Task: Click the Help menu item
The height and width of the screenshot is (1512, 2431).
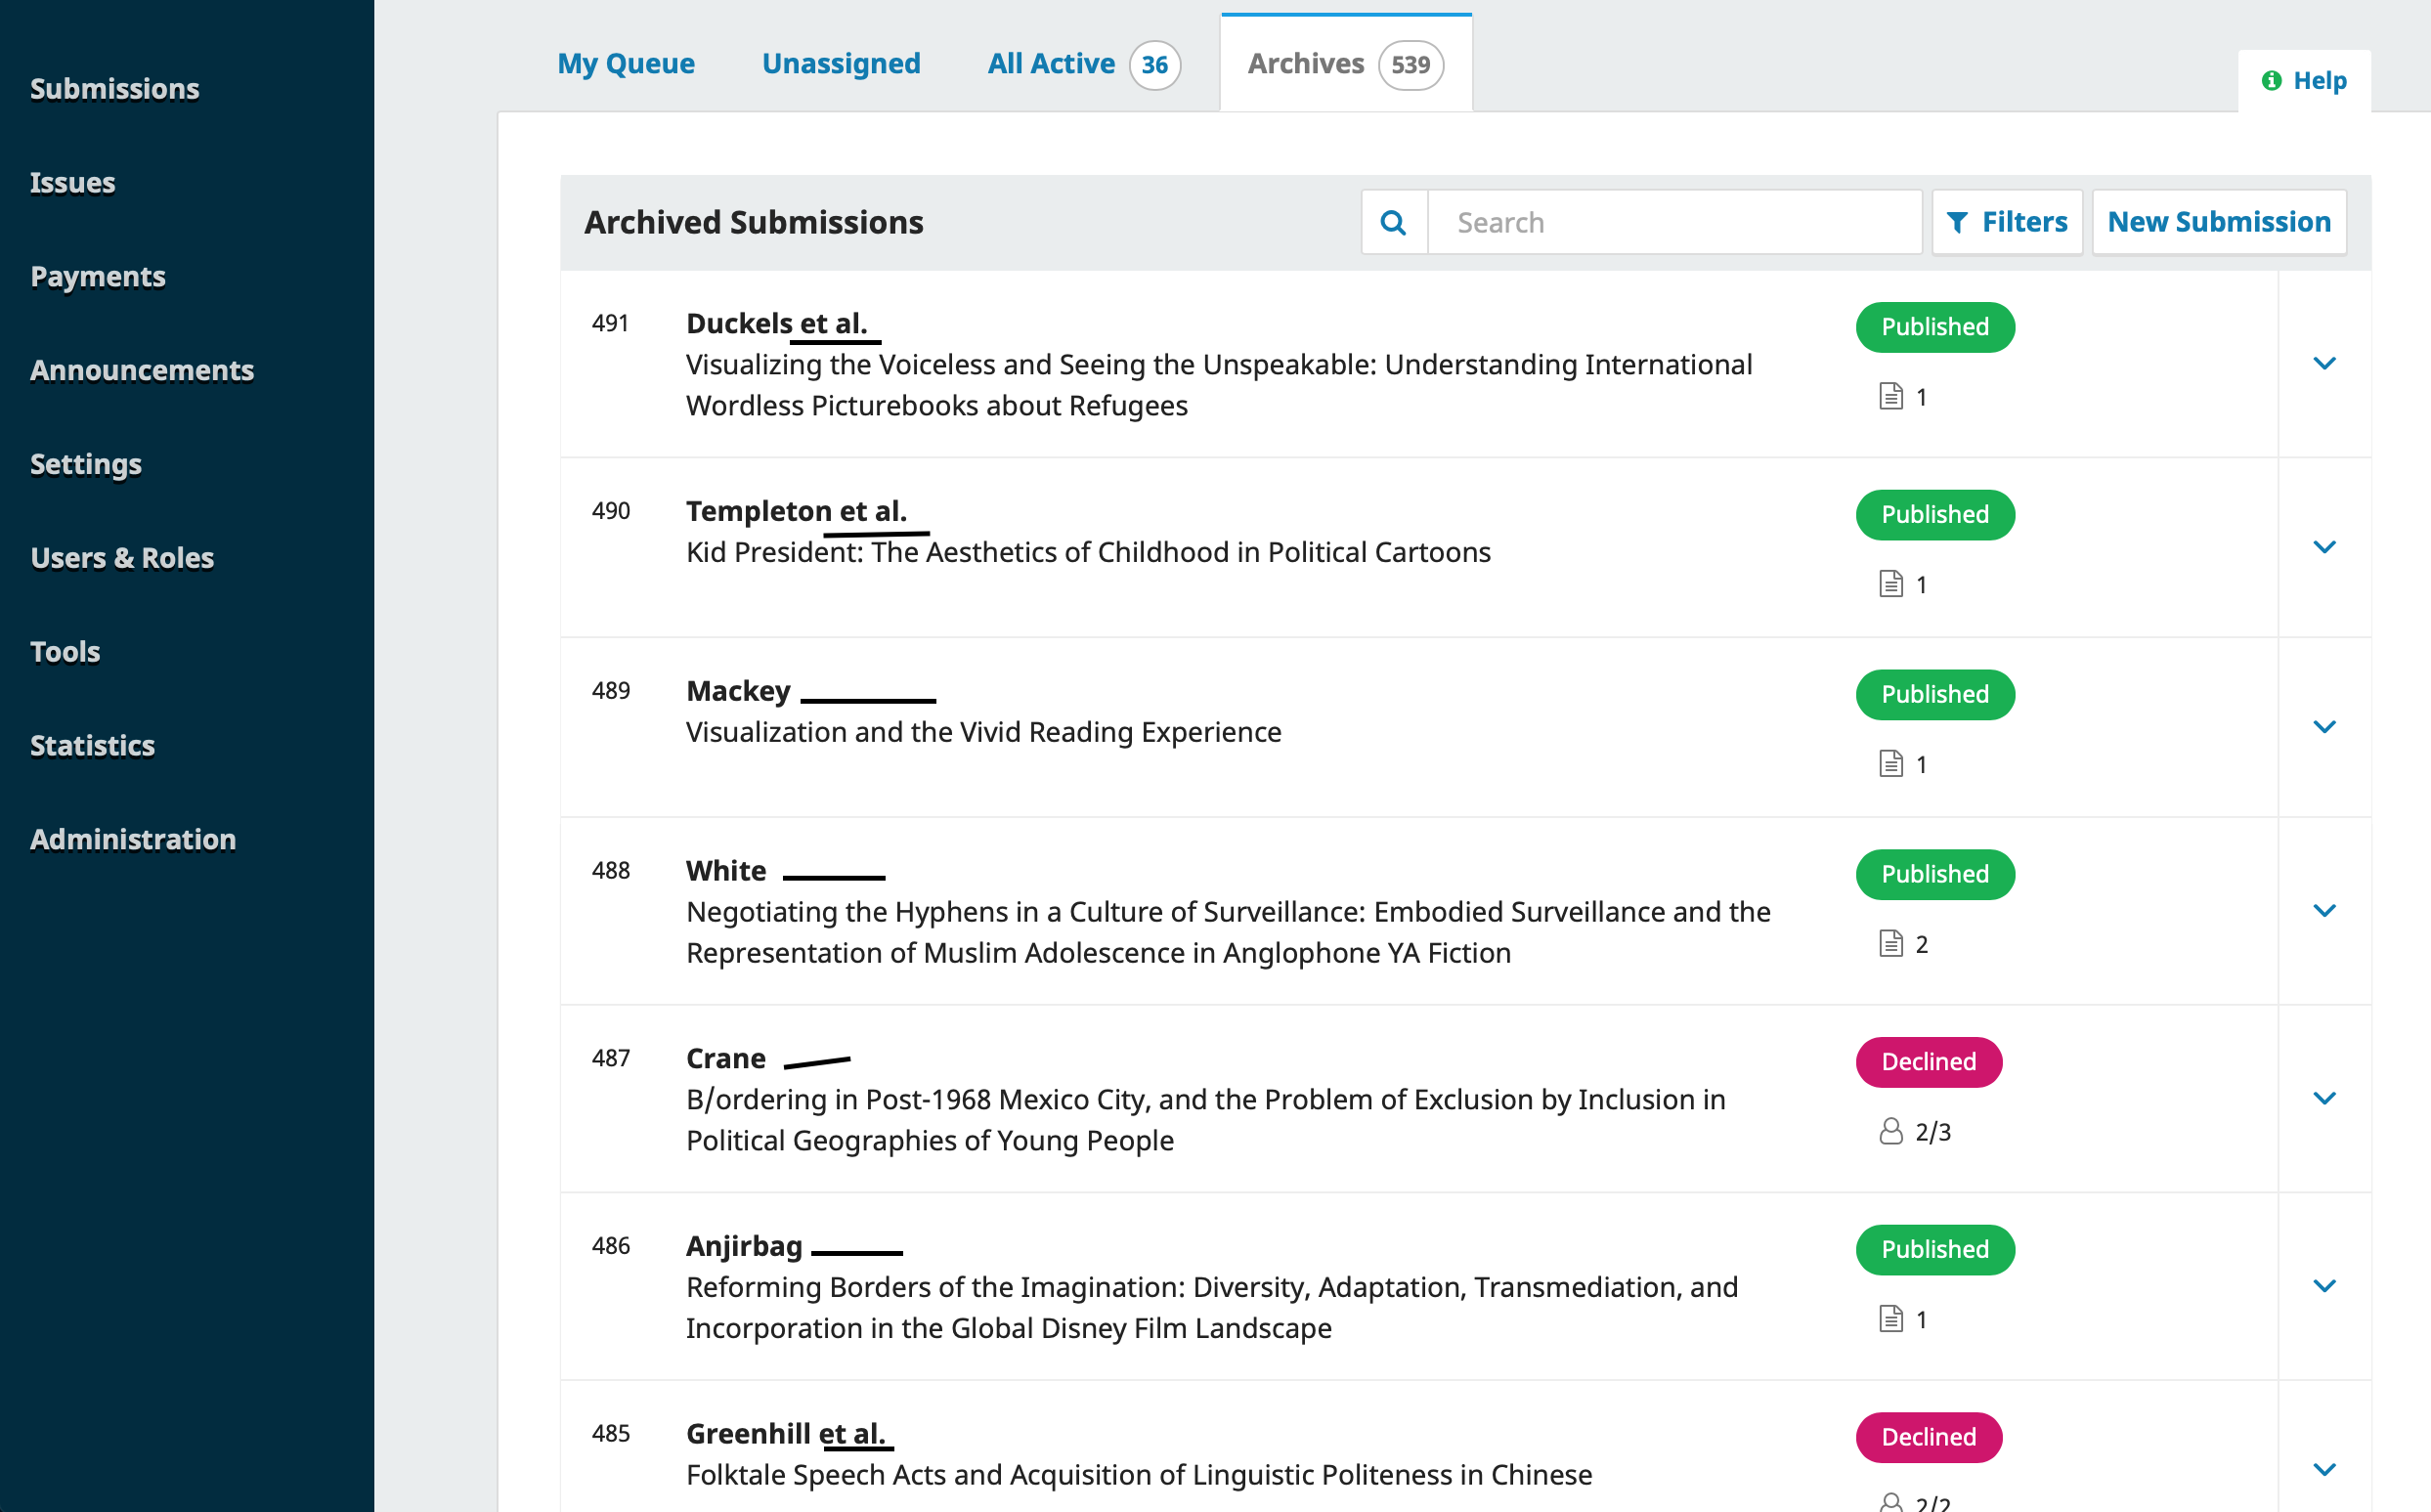Action: pyautogui.click(x=2304, y=76)
